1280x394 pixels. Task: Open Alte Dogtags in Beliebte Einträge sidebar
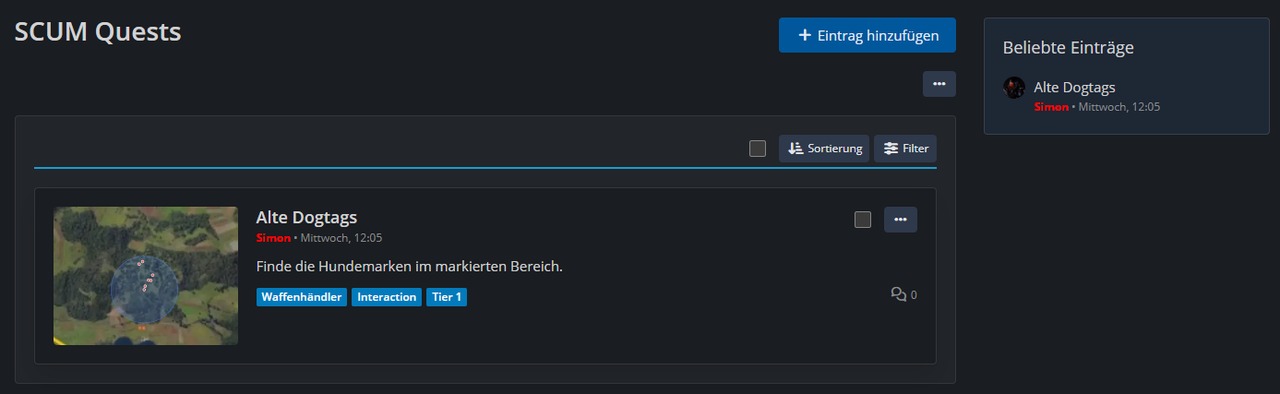tap(1074, 87)
